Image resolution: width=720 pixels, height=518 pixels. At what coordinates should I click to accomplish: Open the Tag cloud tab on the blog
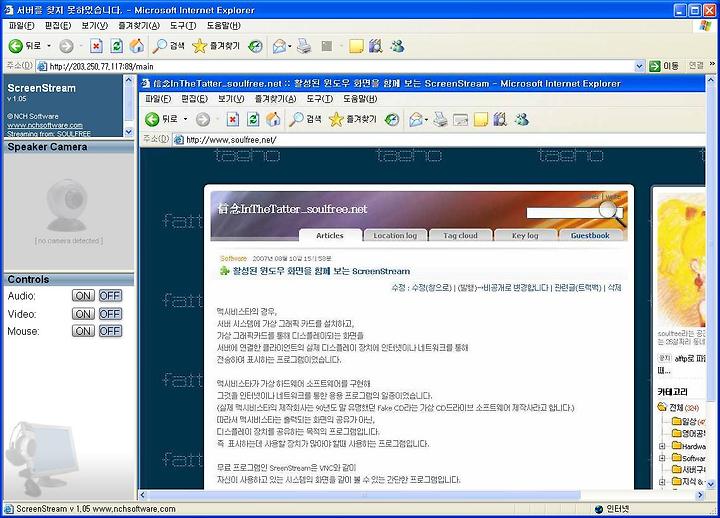(460, 236)
